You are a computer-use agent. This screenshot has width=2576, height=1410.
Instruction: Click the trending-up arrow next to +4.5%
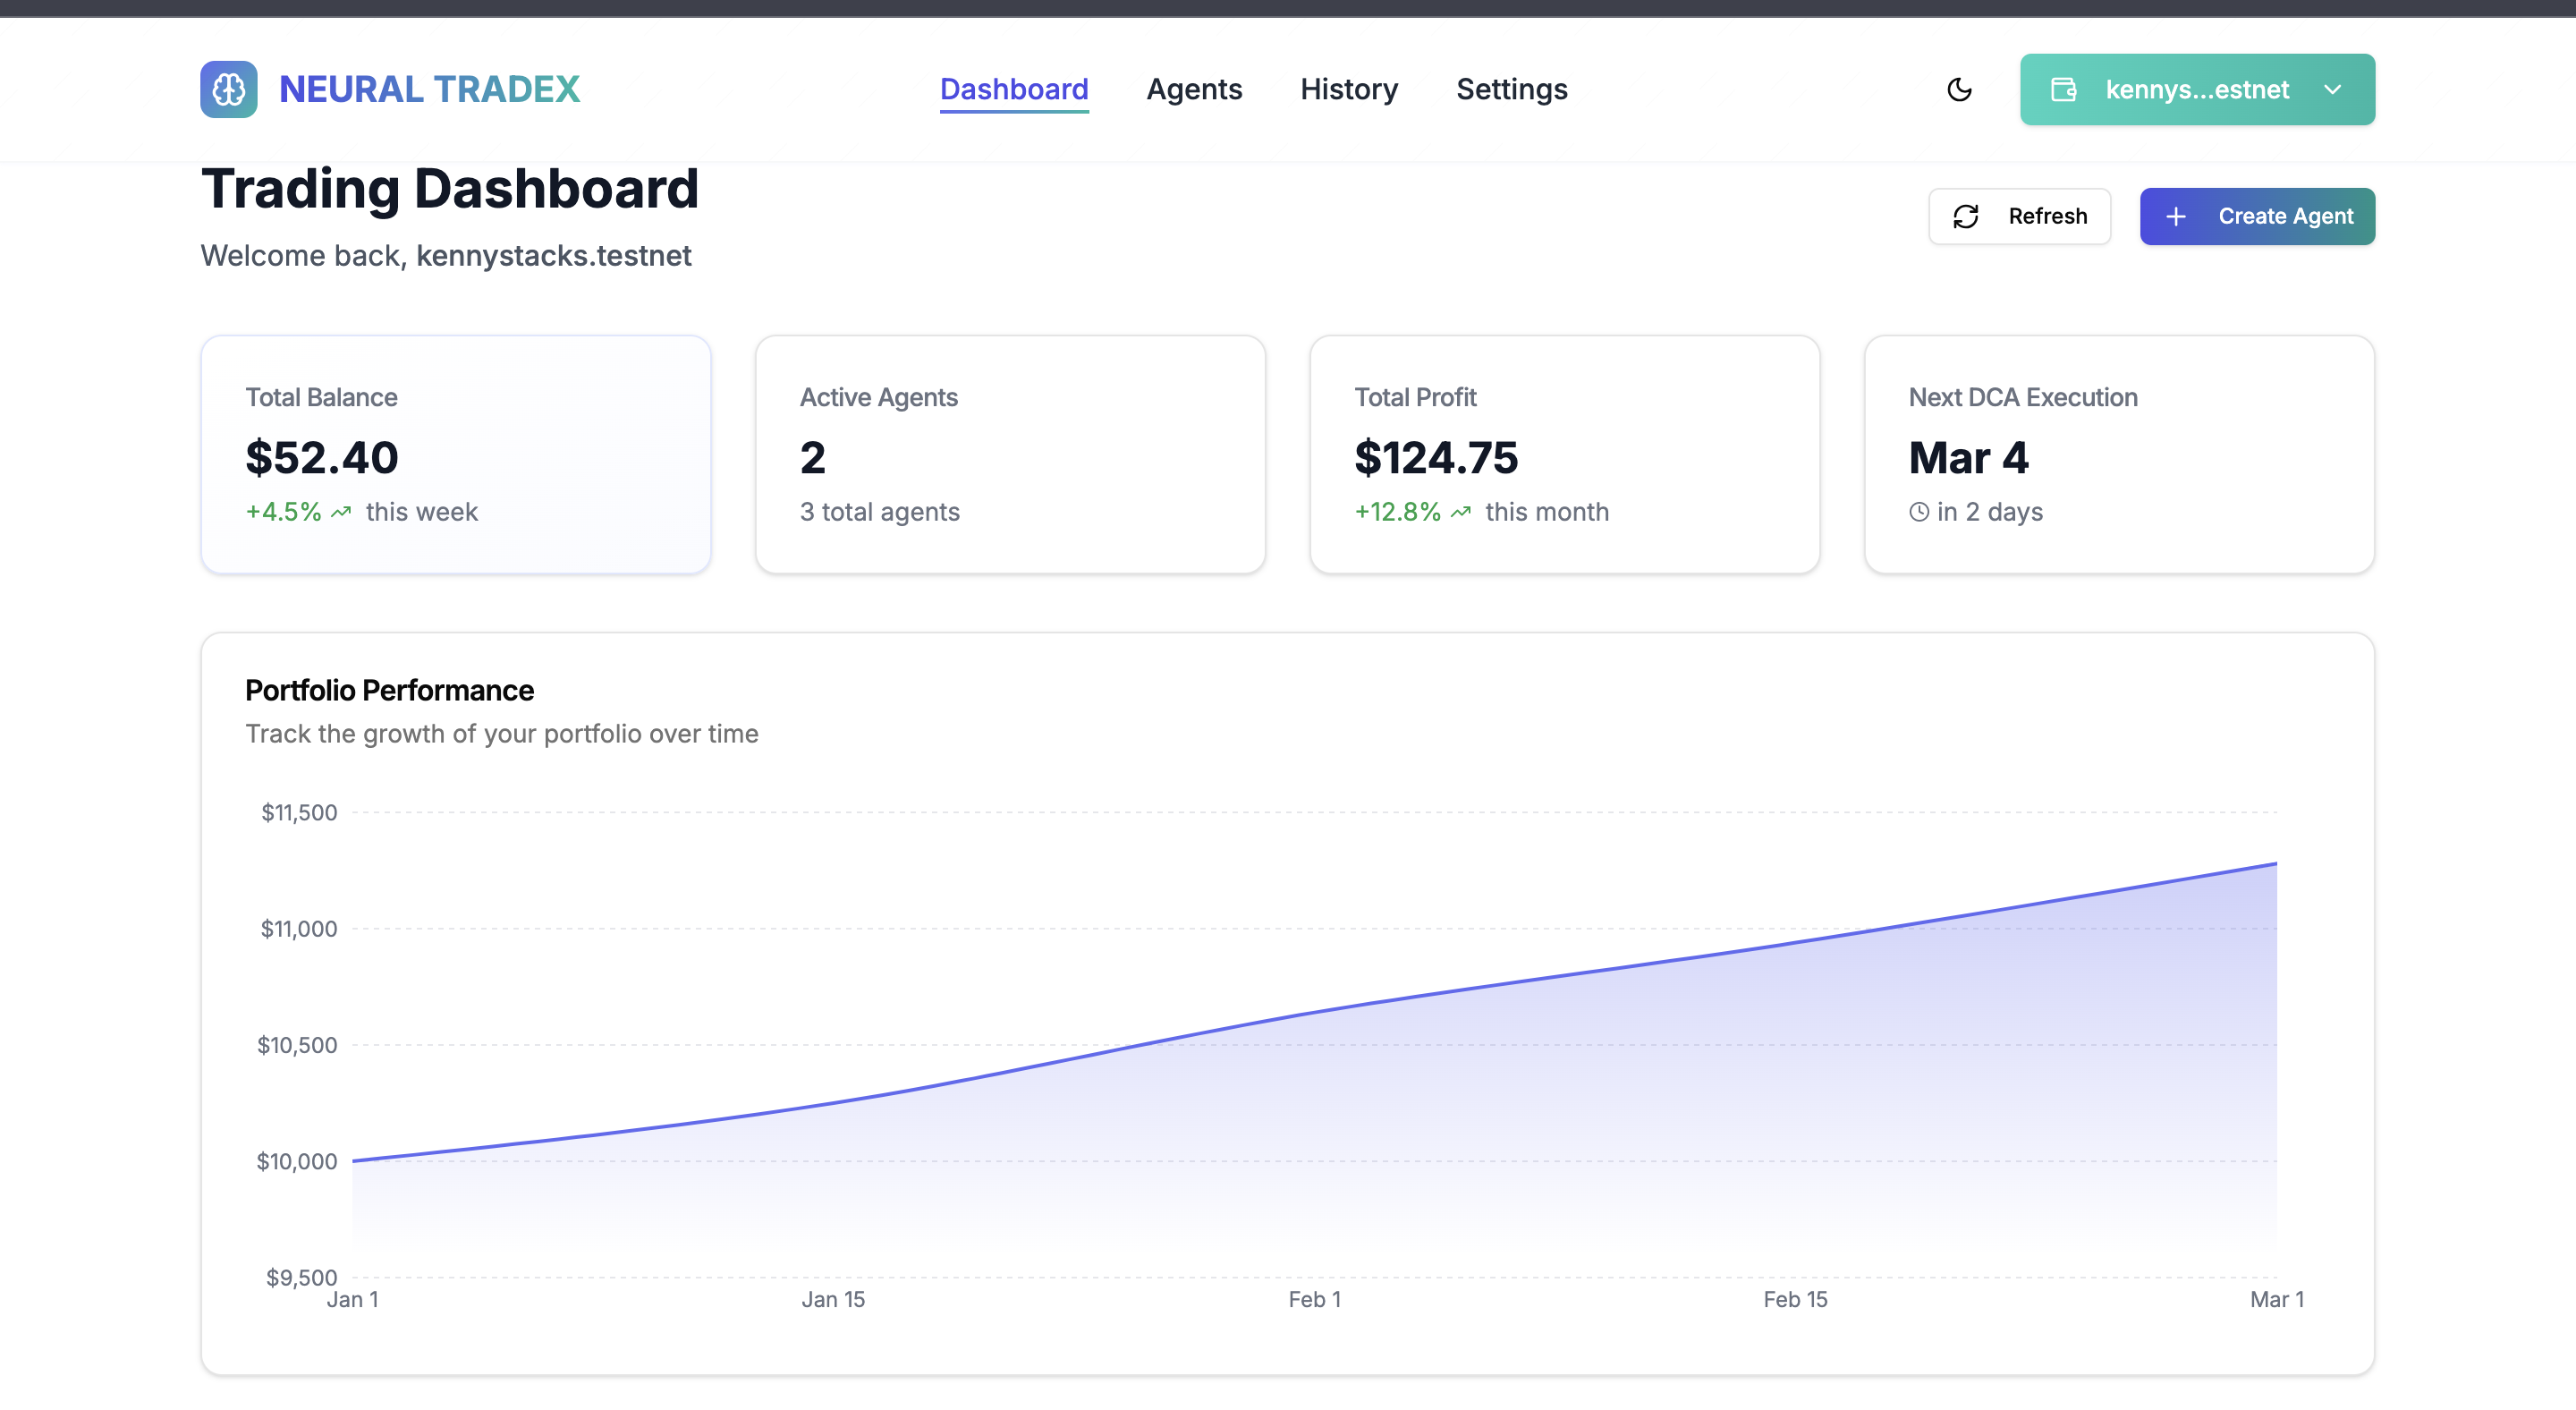[x=342, y=512]
